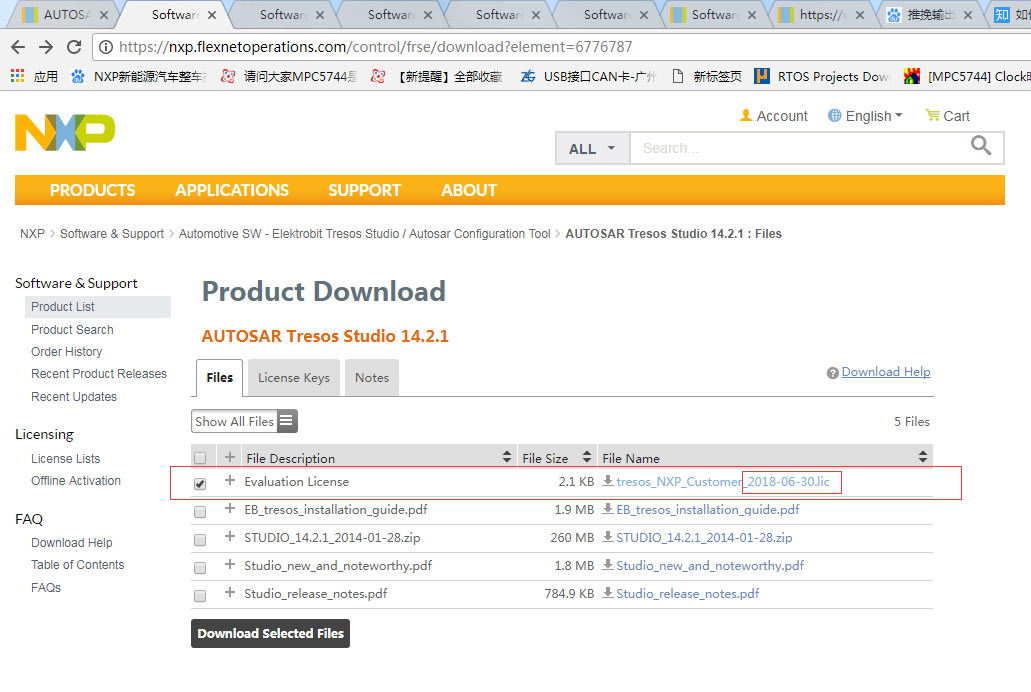Check the Studio_release_notes.pdf checkbox
The height and width of the screenshot is (692, 1031).
[x=200, y=595]
